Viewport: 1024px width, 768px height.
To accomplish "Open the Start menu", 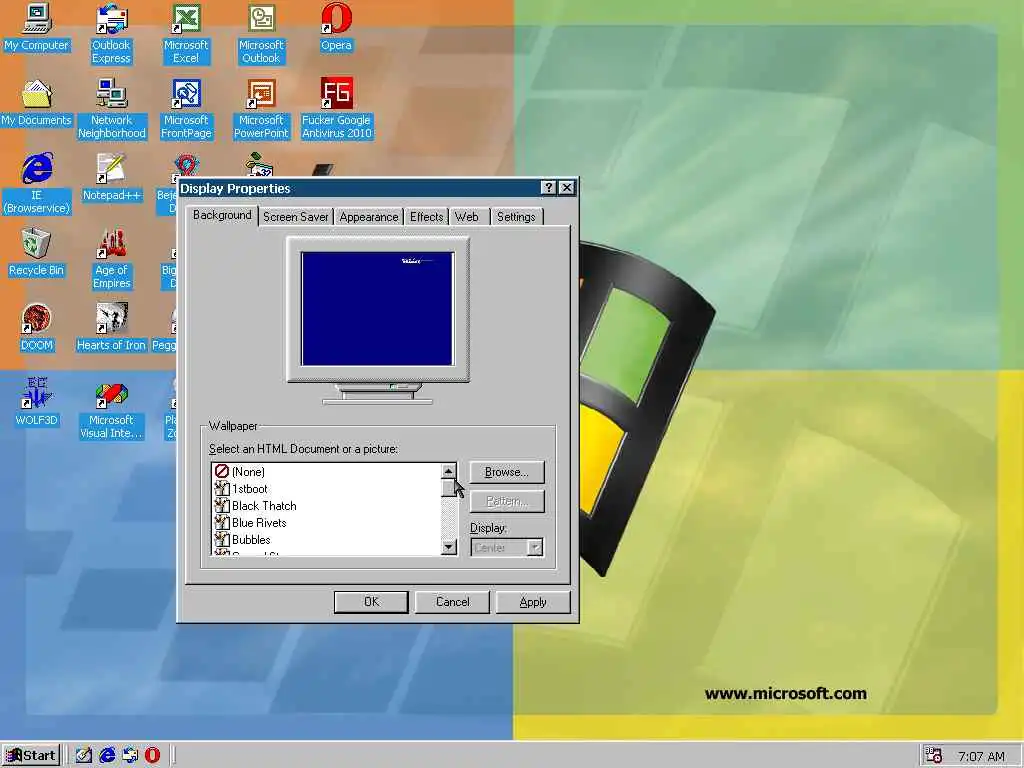I will point(32,756).
